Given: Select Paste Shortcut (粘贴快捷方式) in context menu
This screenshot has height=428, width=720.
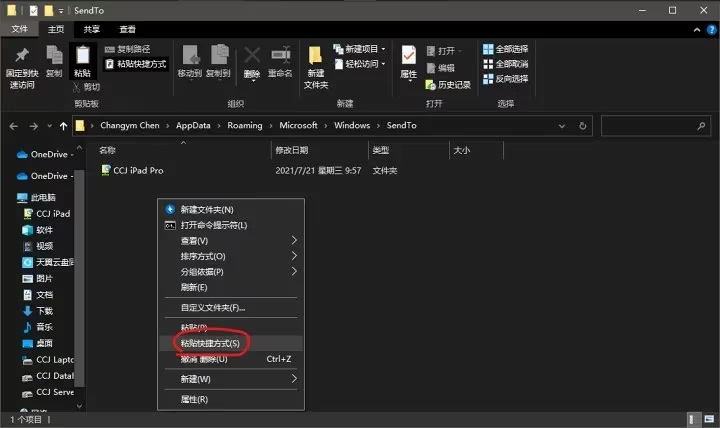Looking at the screenshot, I should (x=210, y=343).
